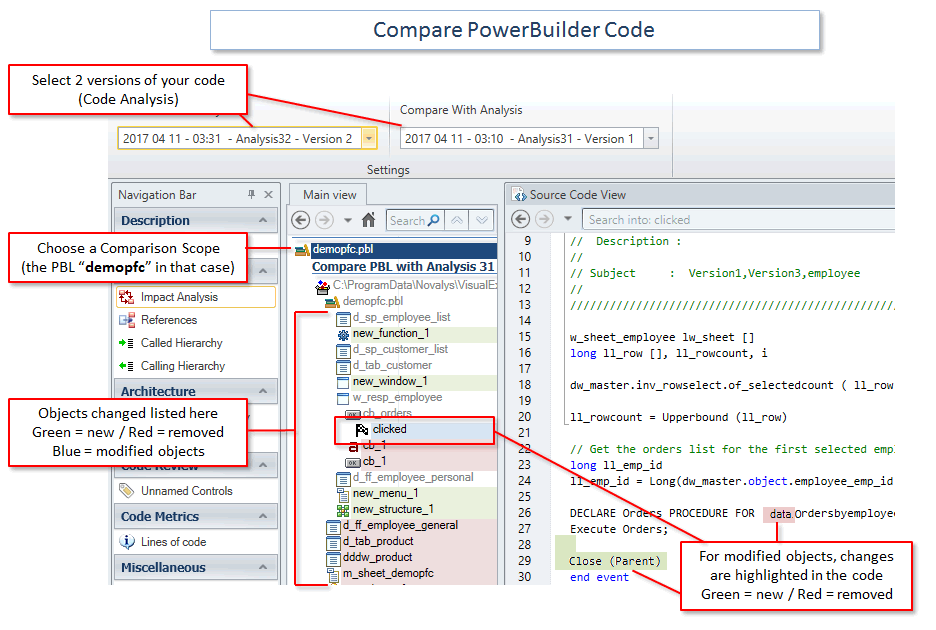The image size is (936, 630).
Task: Click the 'Search into: clicked' field
Action: [x=738, y=220]
